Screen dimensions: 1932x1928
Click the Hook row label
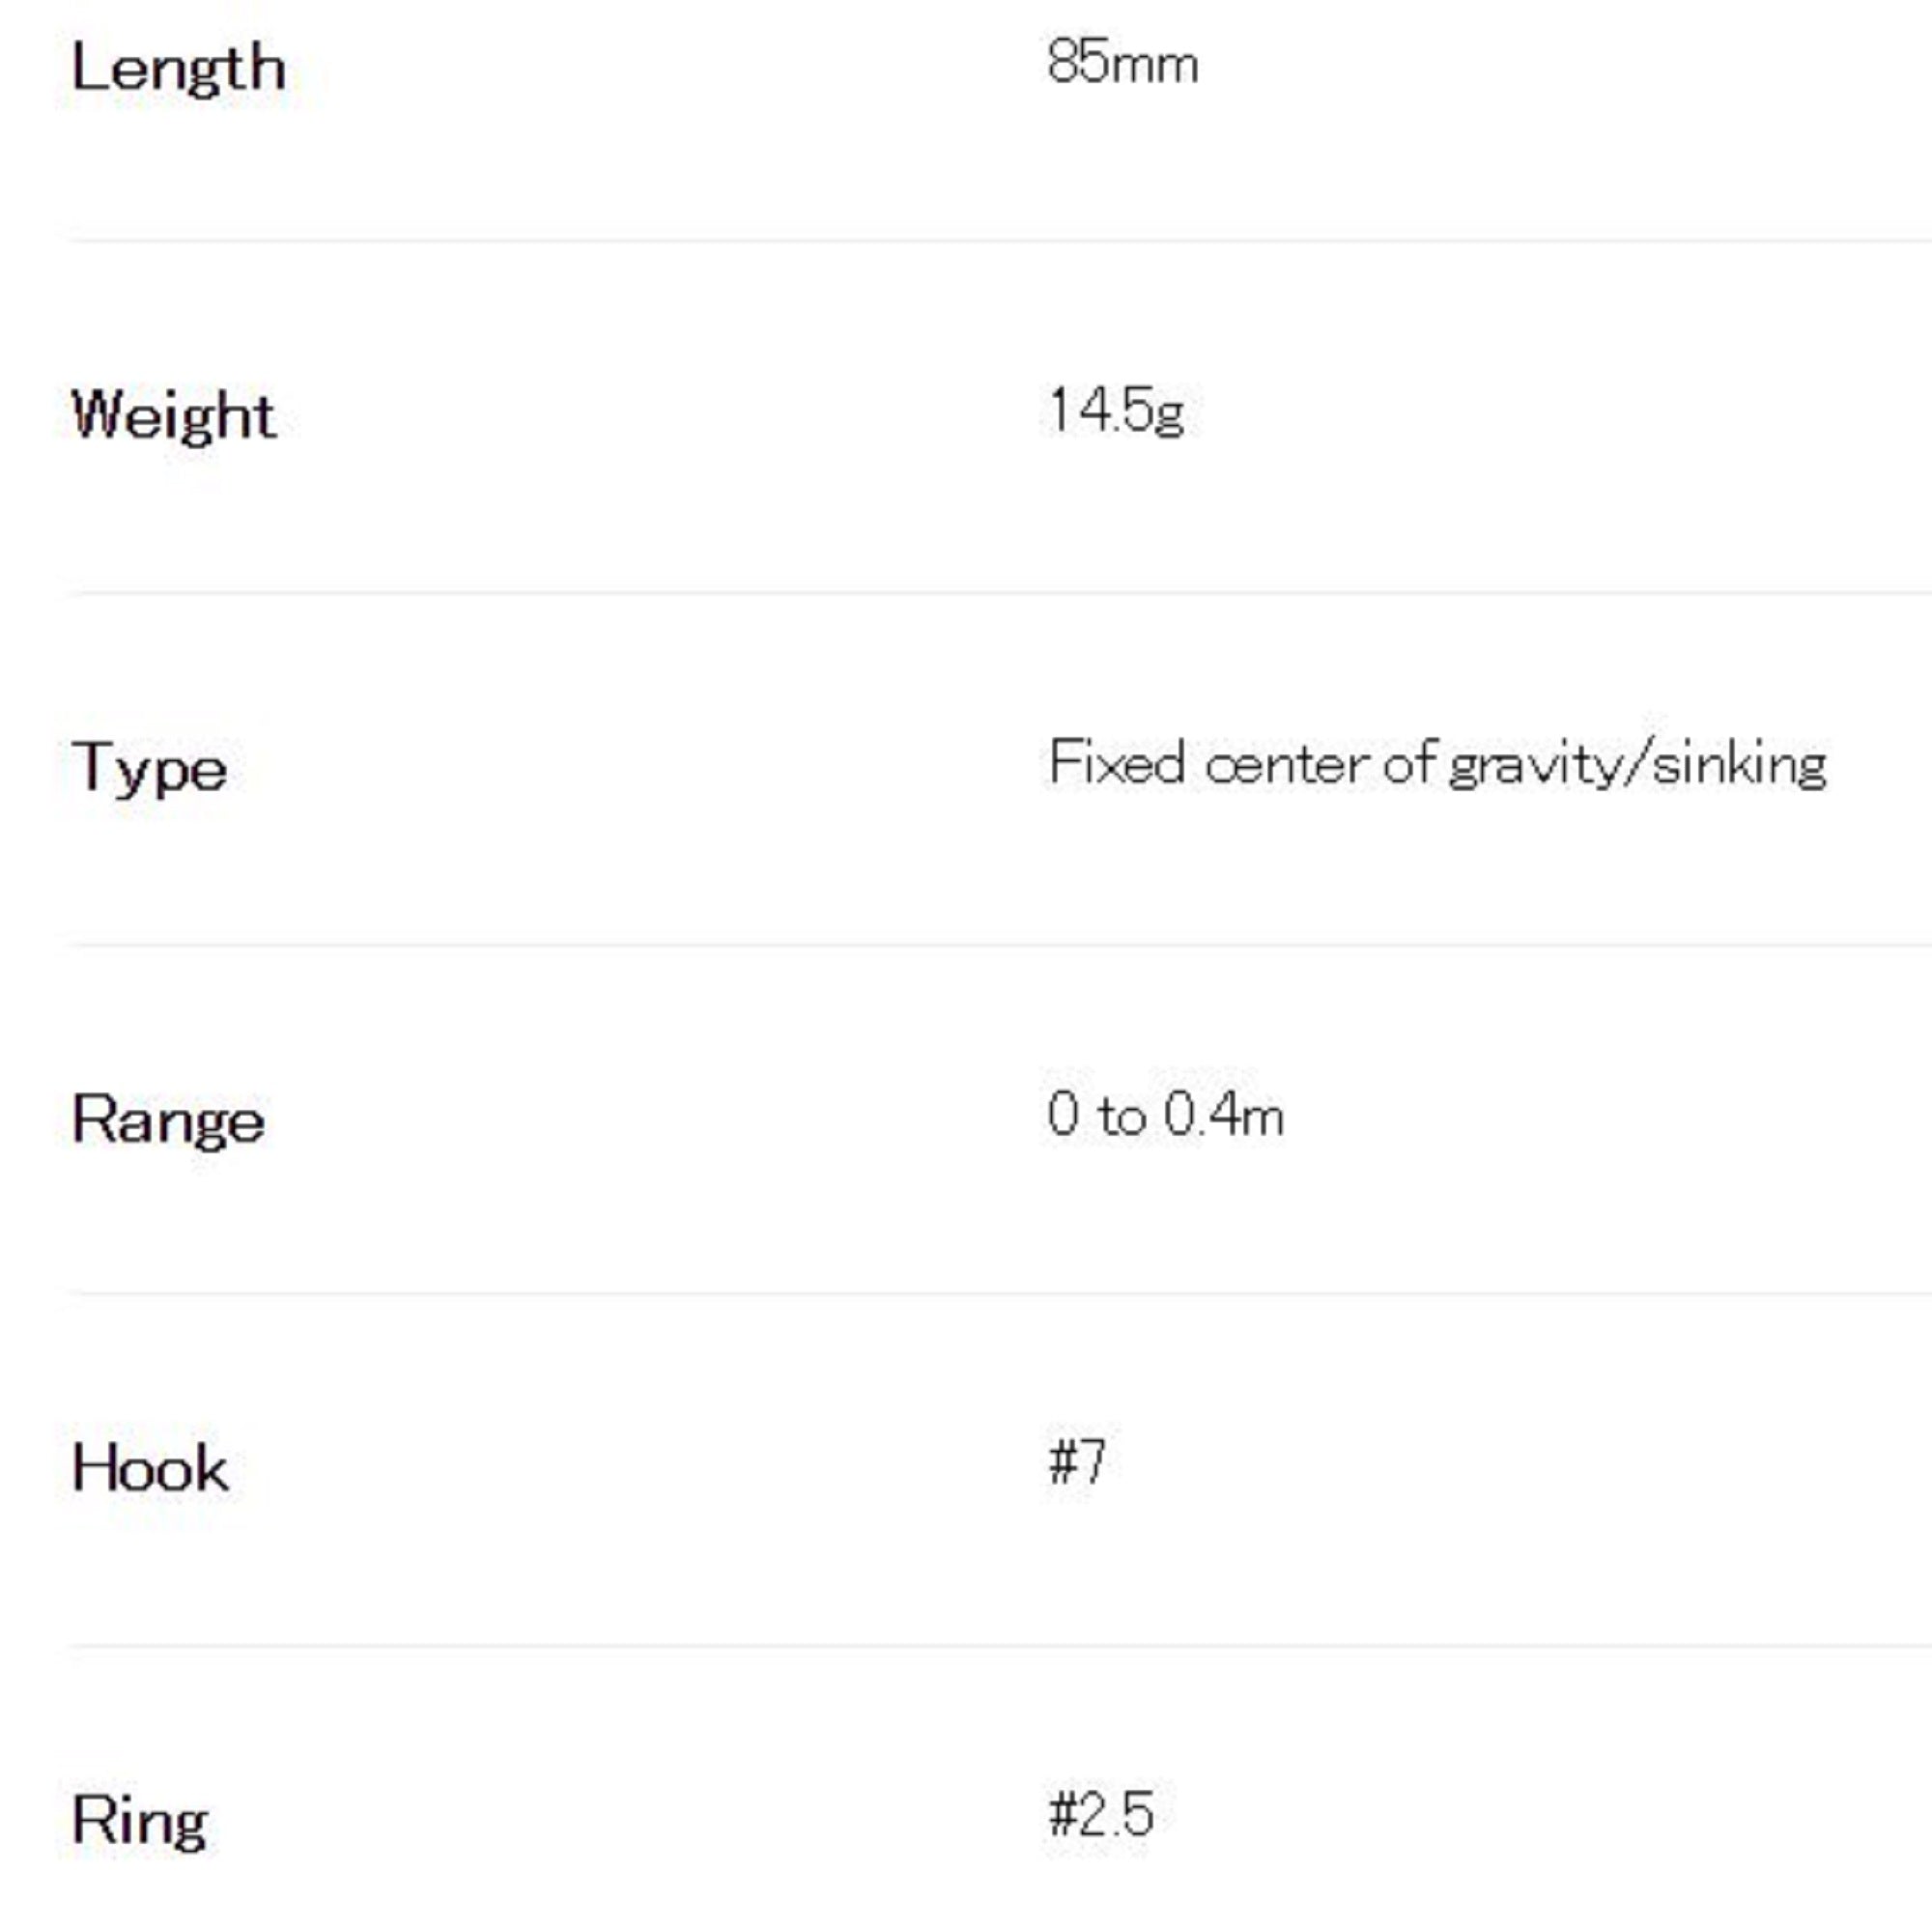click(150, 1468)
